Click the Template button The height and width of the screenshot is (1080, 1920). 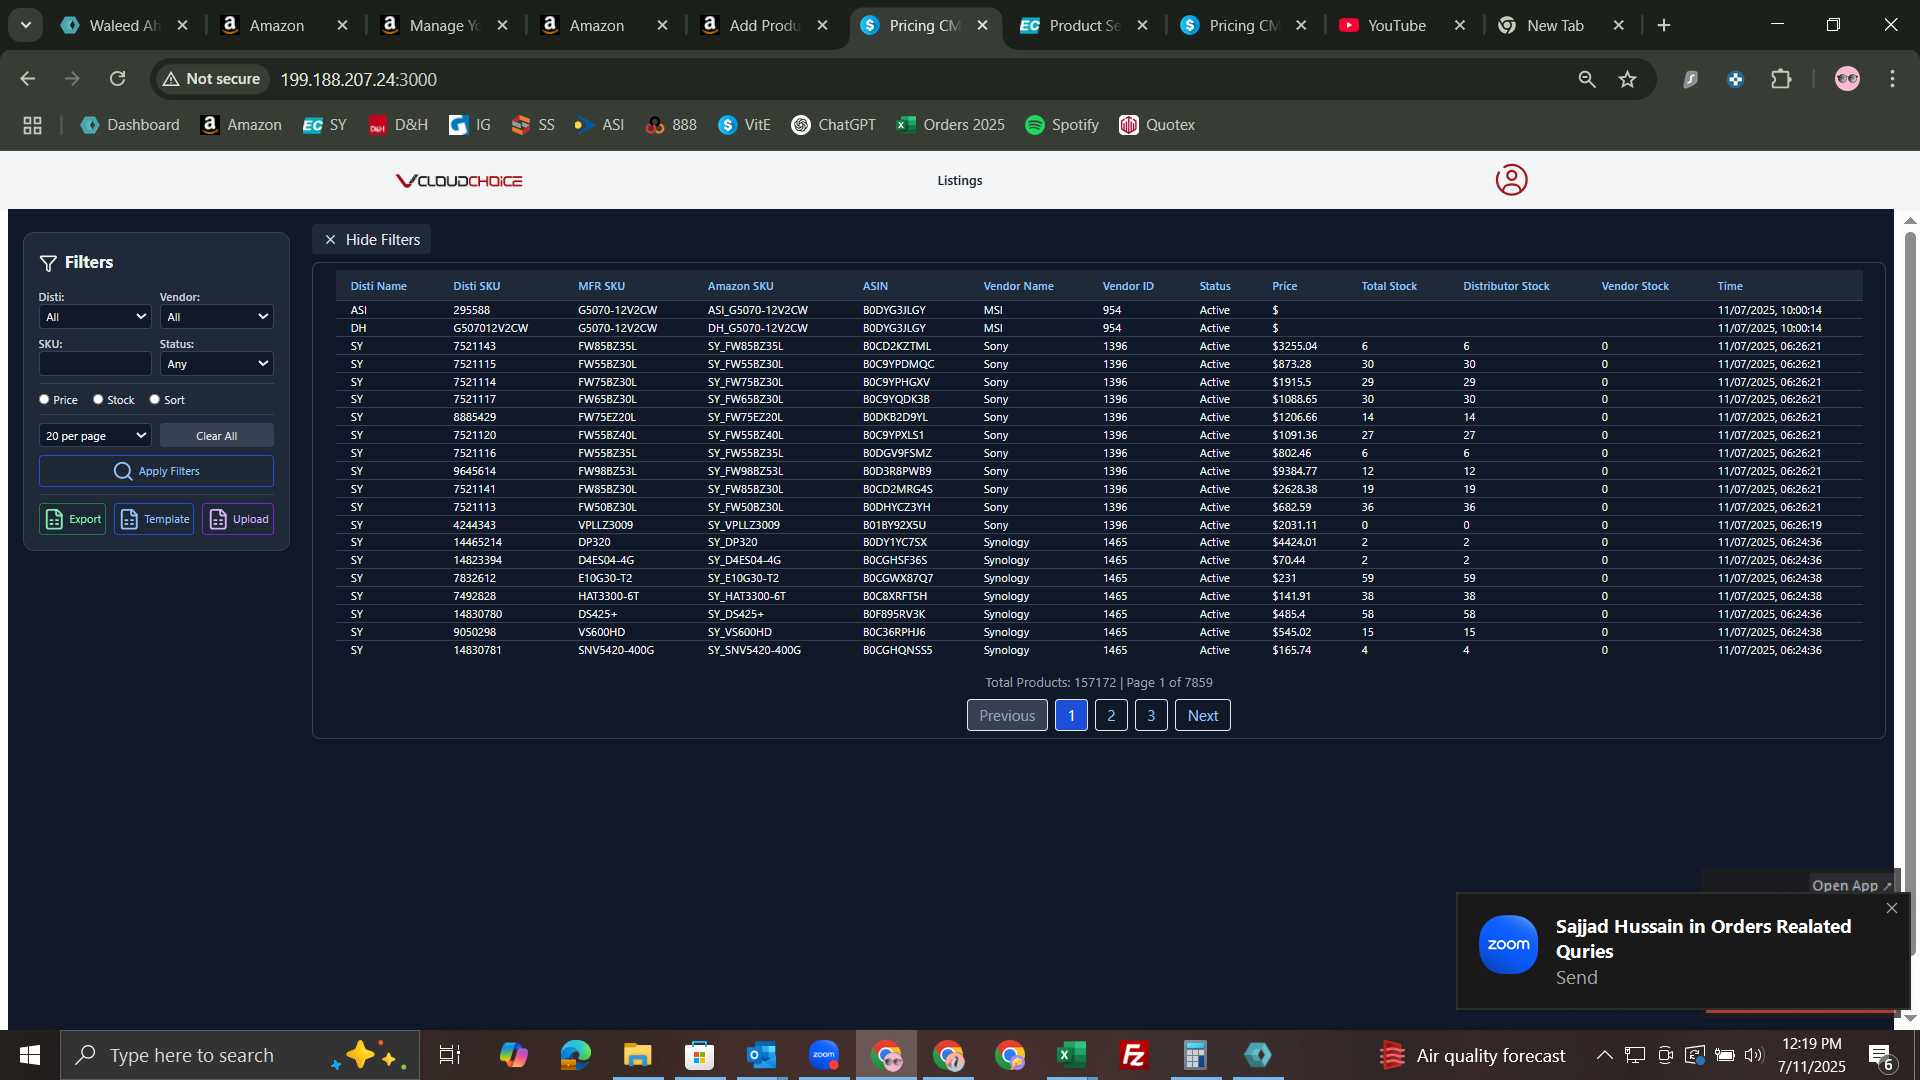(x=154, y=519)
